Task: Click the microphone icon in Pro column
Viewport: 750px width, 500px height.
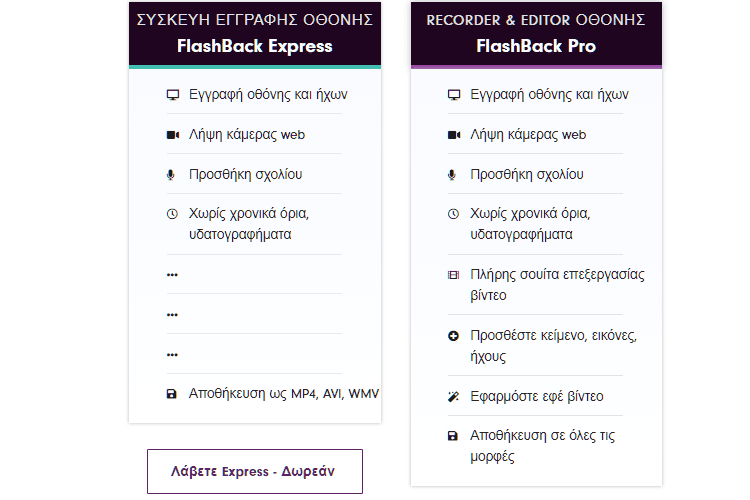Action: tap(452, 175)
